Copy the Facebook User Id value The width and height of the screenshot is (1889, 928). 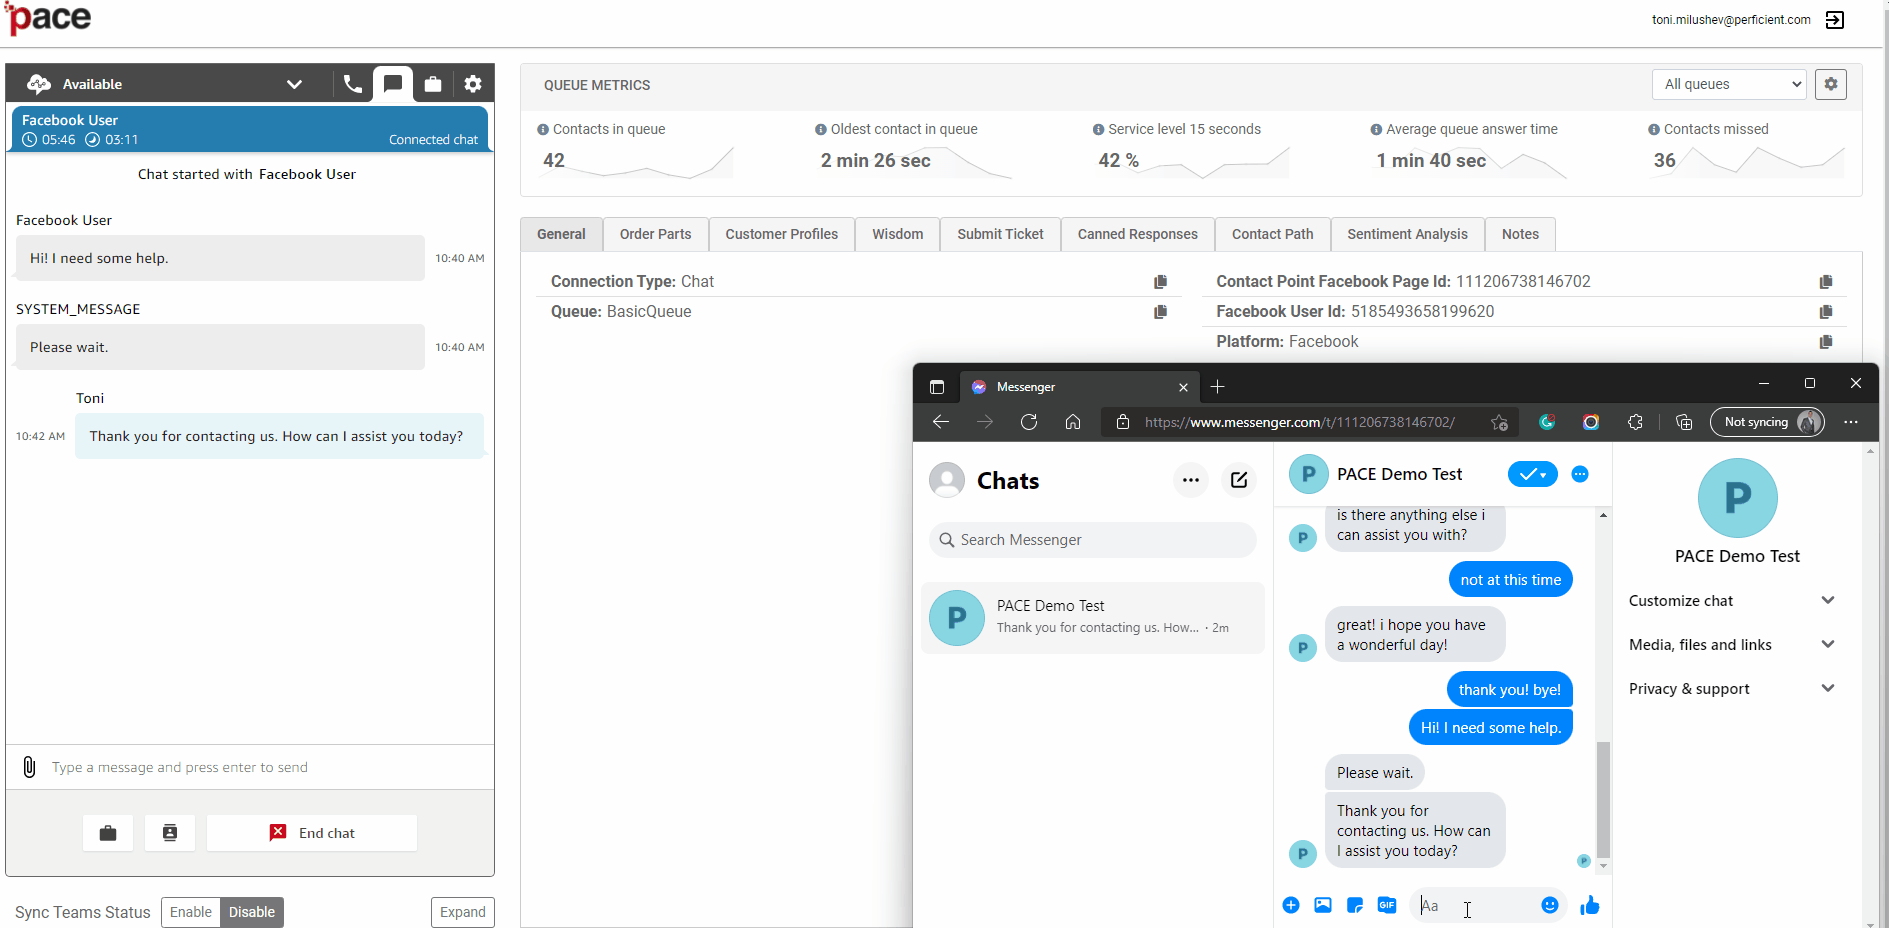tap(1826, 312)
